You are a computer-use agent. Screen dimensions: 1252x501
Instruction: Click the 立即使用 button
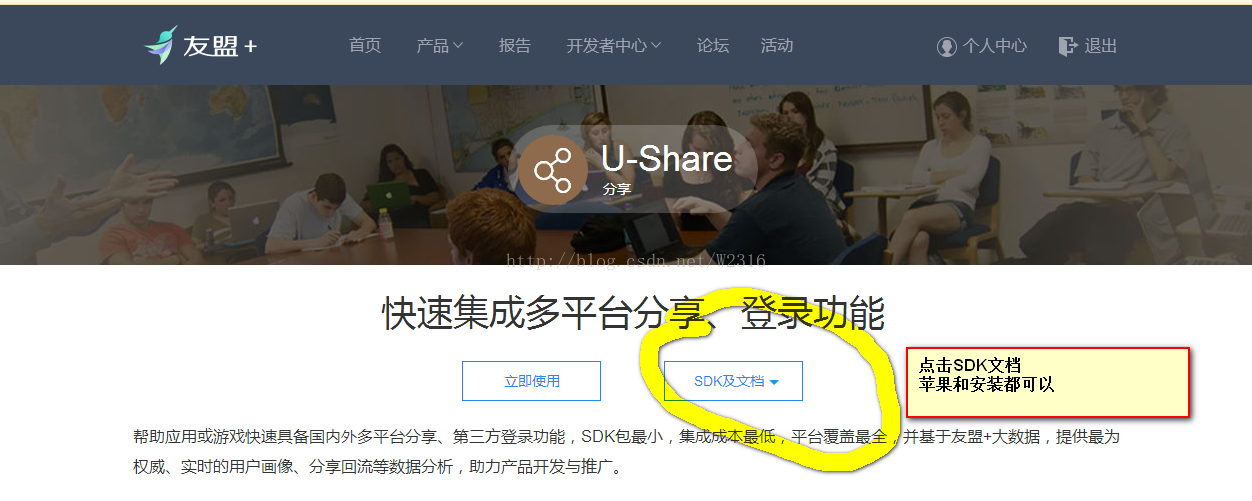click(x=531, y=381)
